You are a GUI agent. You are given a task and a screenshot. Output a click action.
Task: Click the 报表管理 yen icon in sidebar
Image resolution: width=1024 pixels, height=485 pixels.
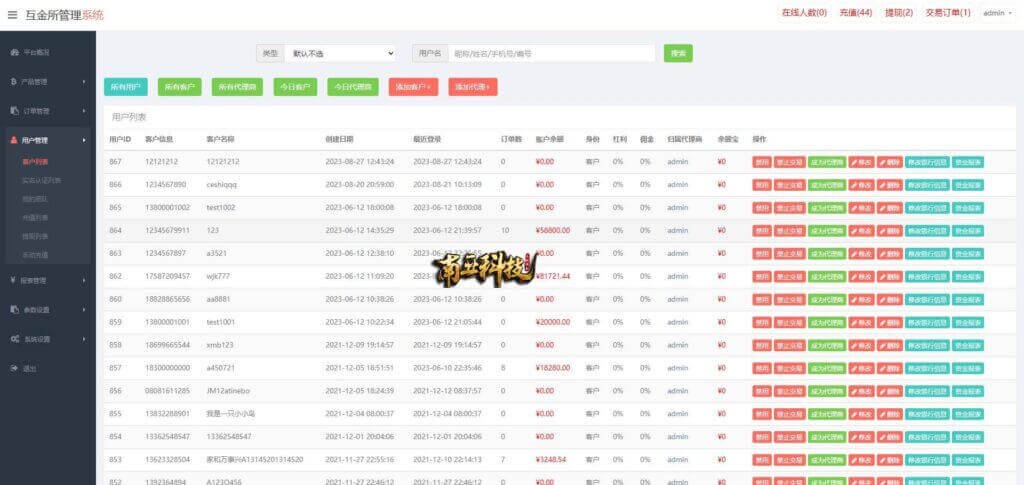[14, 280]
